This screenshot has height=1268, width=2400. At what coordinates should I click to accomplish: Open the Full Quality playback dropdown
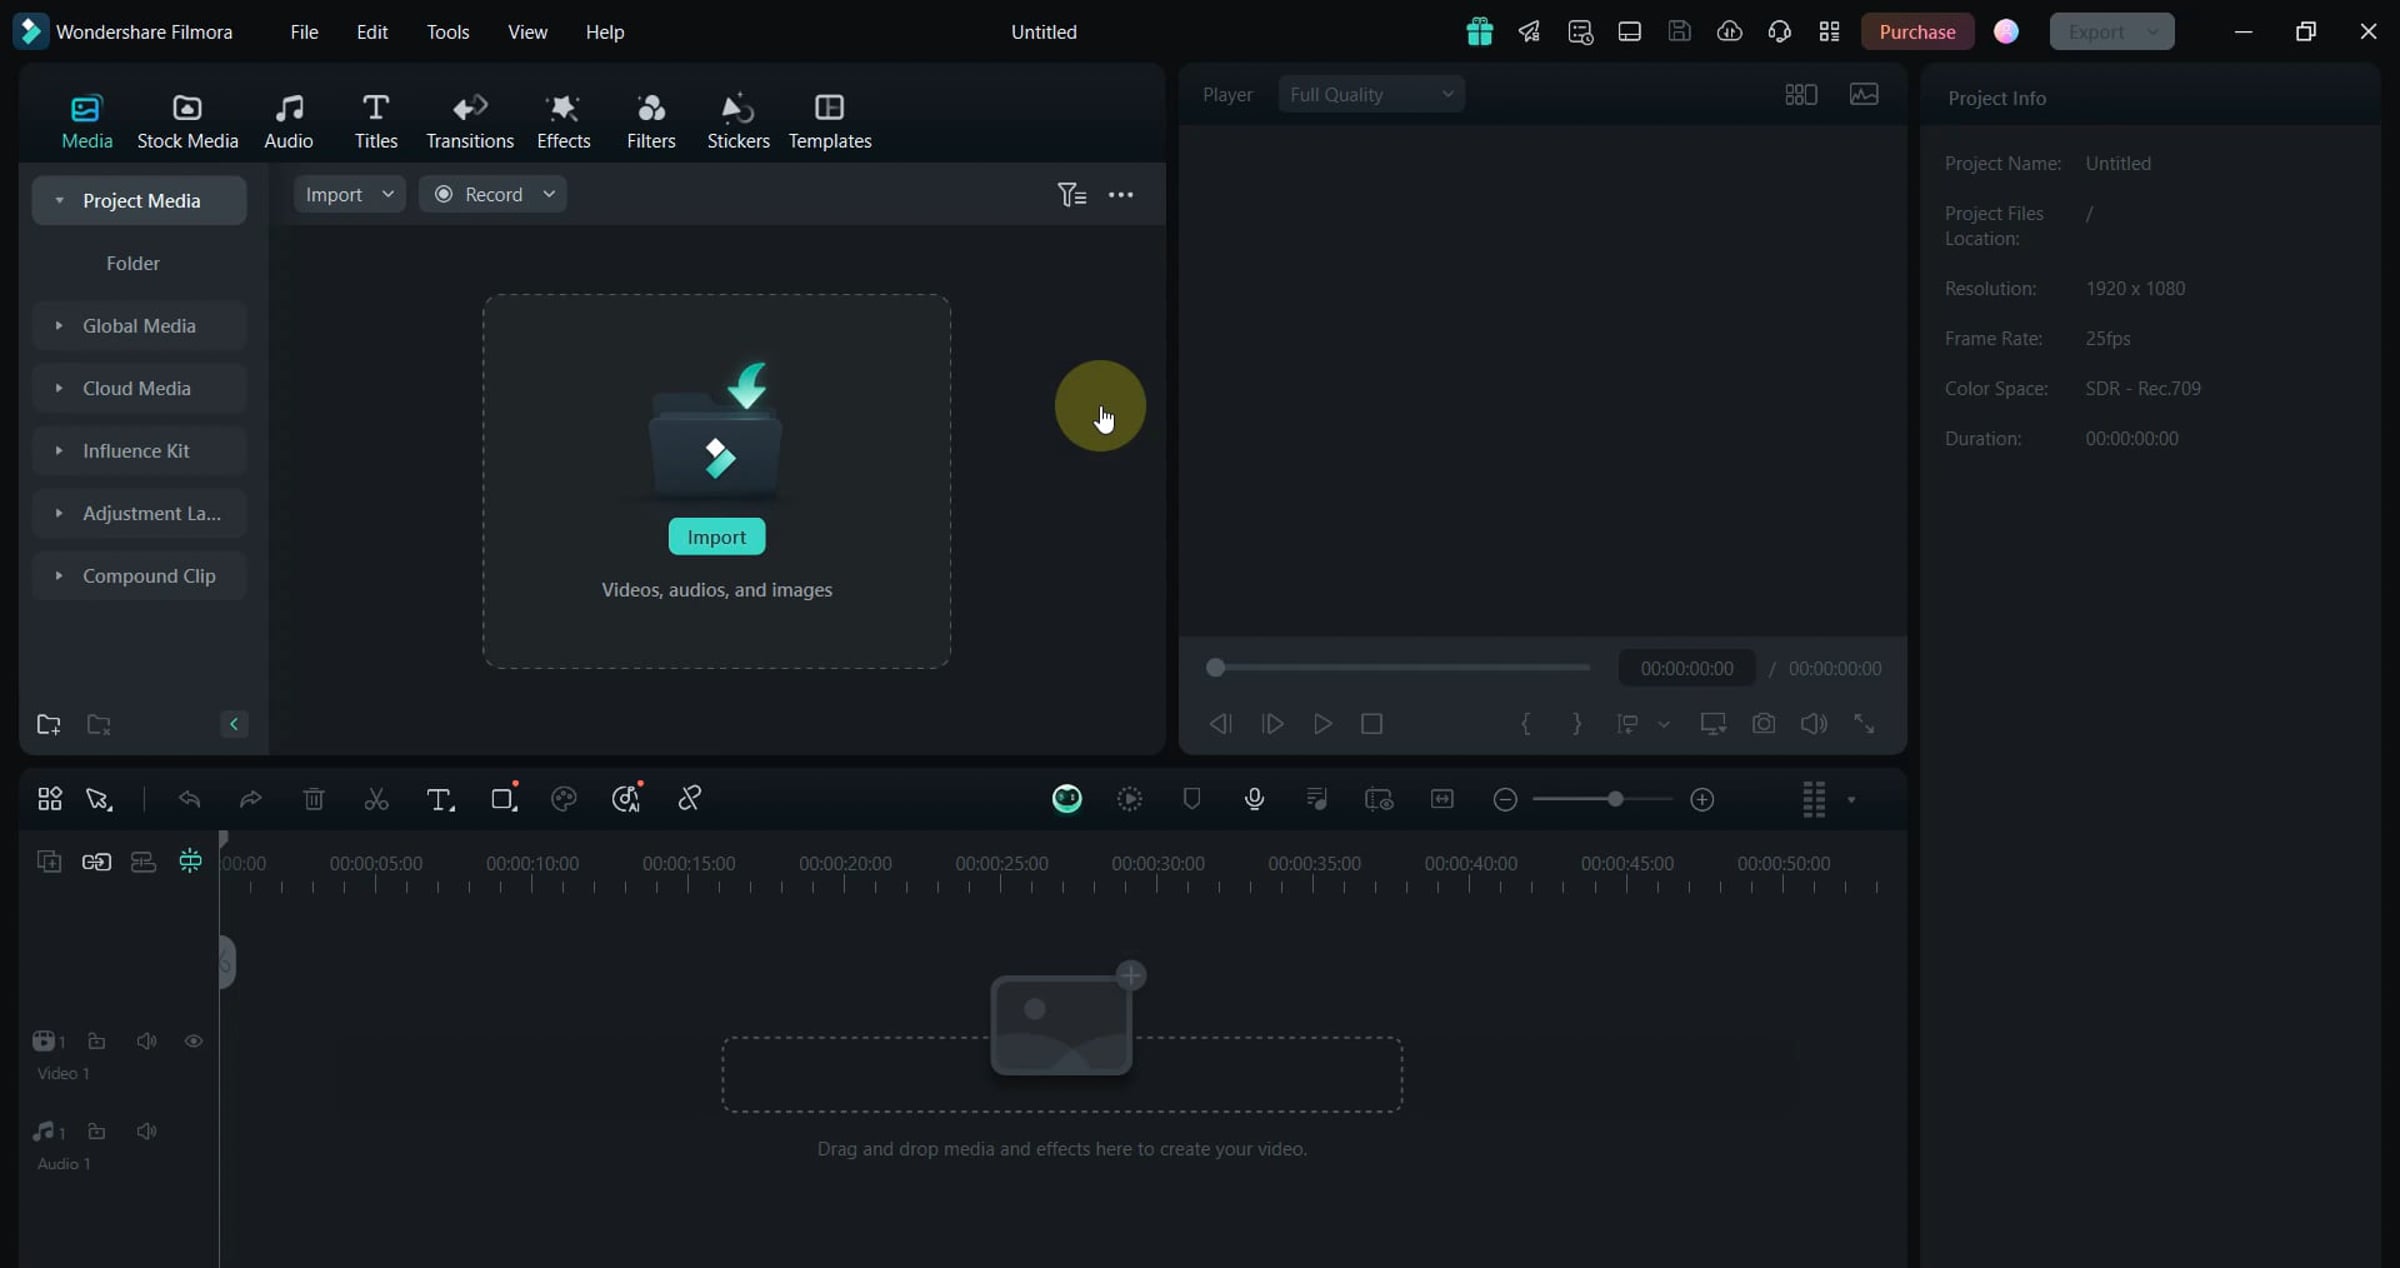pyautogui.click(x=1371, y=93)
